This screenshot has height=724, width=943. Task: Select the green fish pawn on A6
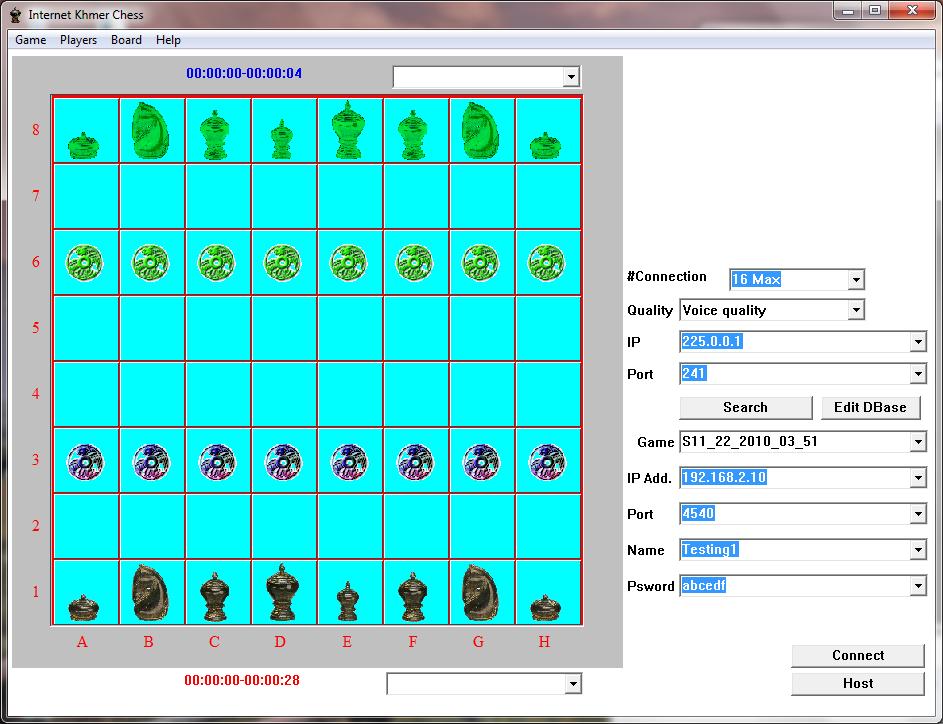pos(84,263)
